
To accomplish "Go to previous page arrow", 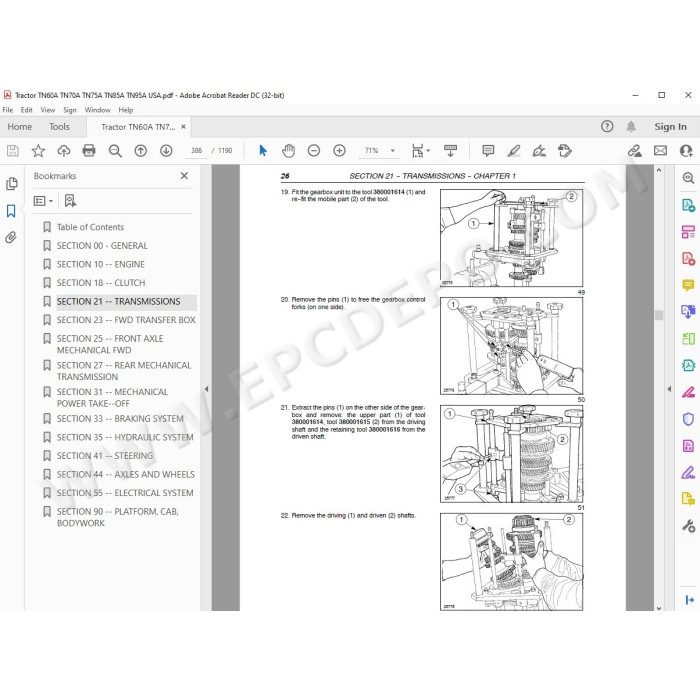I will 141,151.
